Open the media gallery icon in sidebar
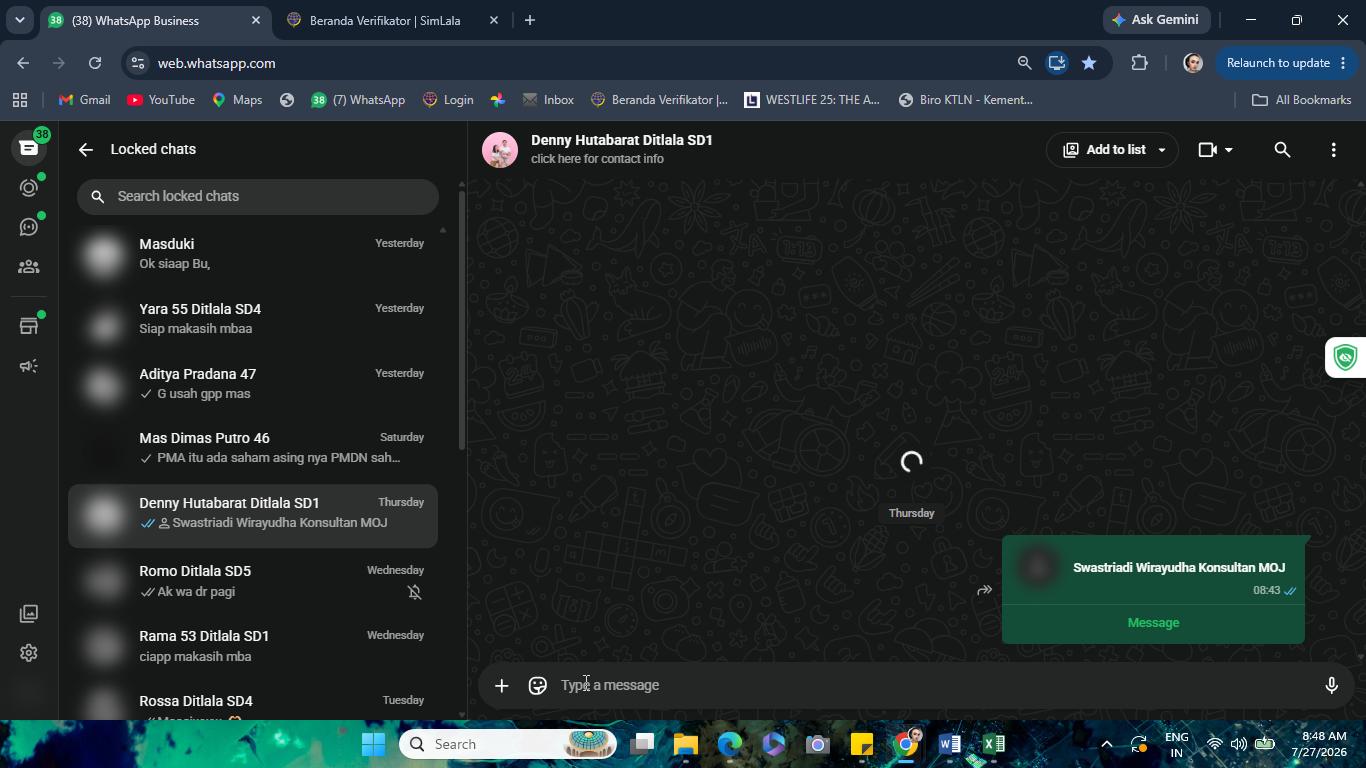Screen dimensions: 1366x768 29,613
